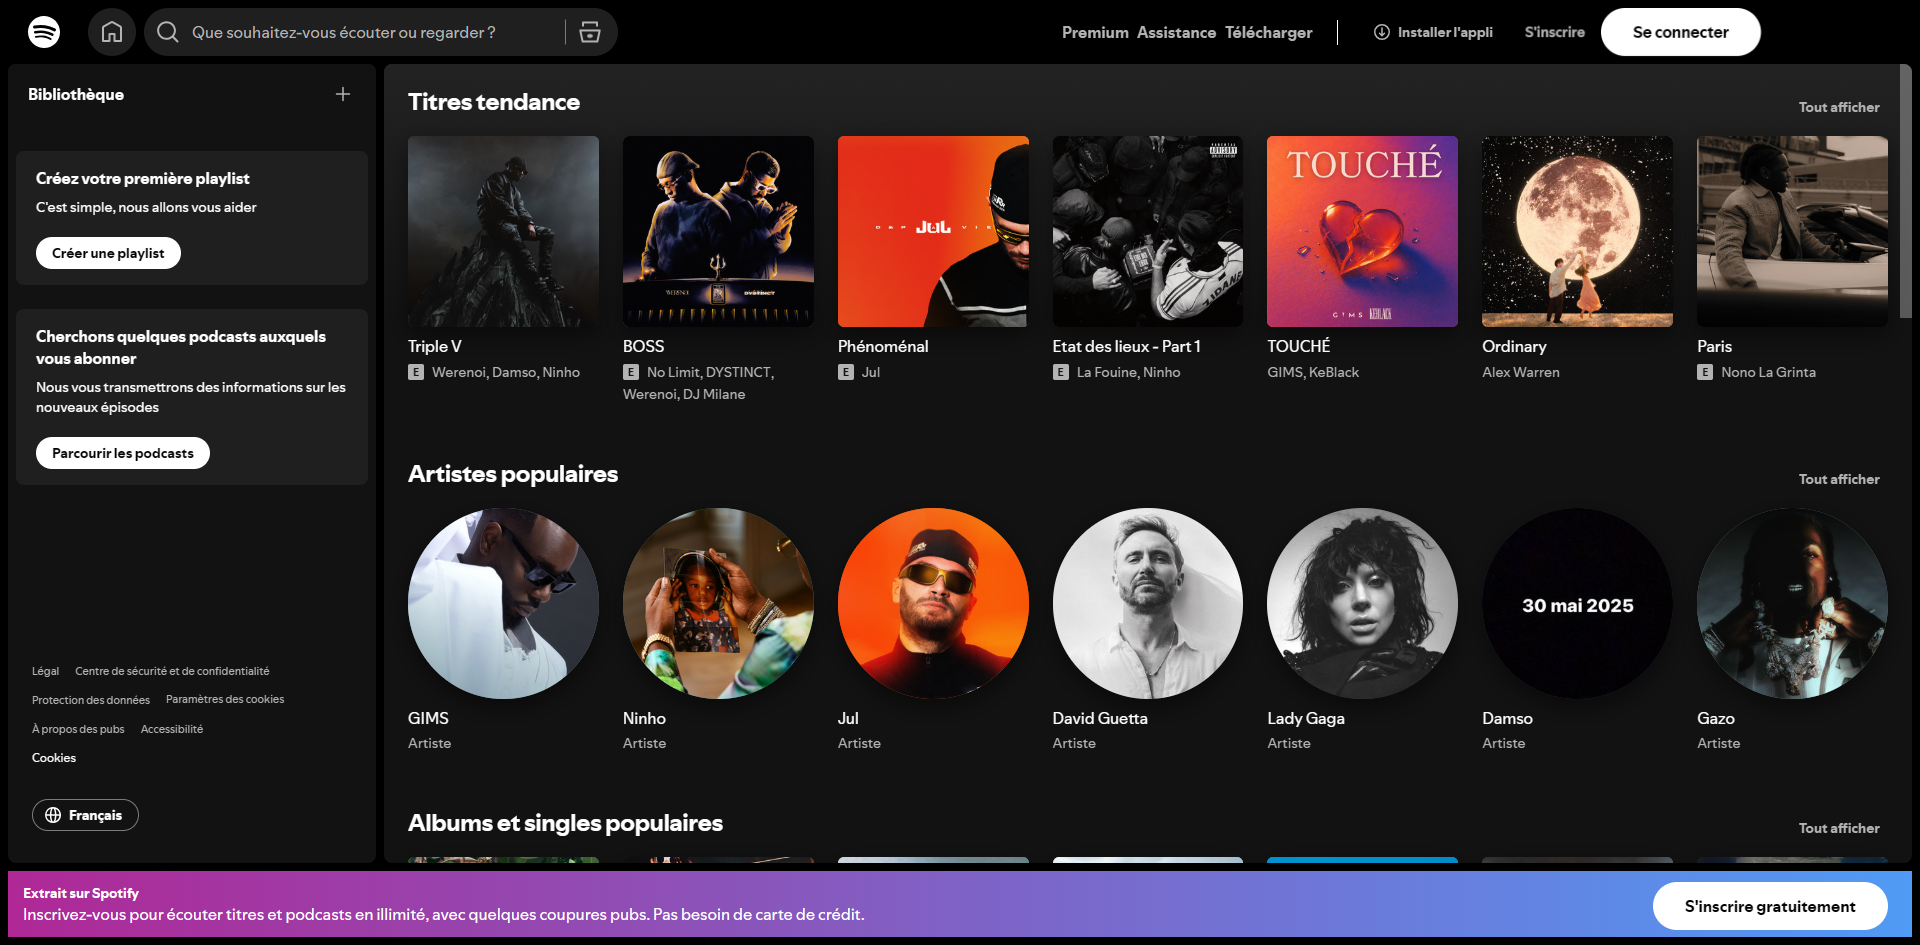Image resolution: width=1920 pixels, height=945 pixels.
Task: Click the download icon near Installer l'appli
Action: [1382, 32]
